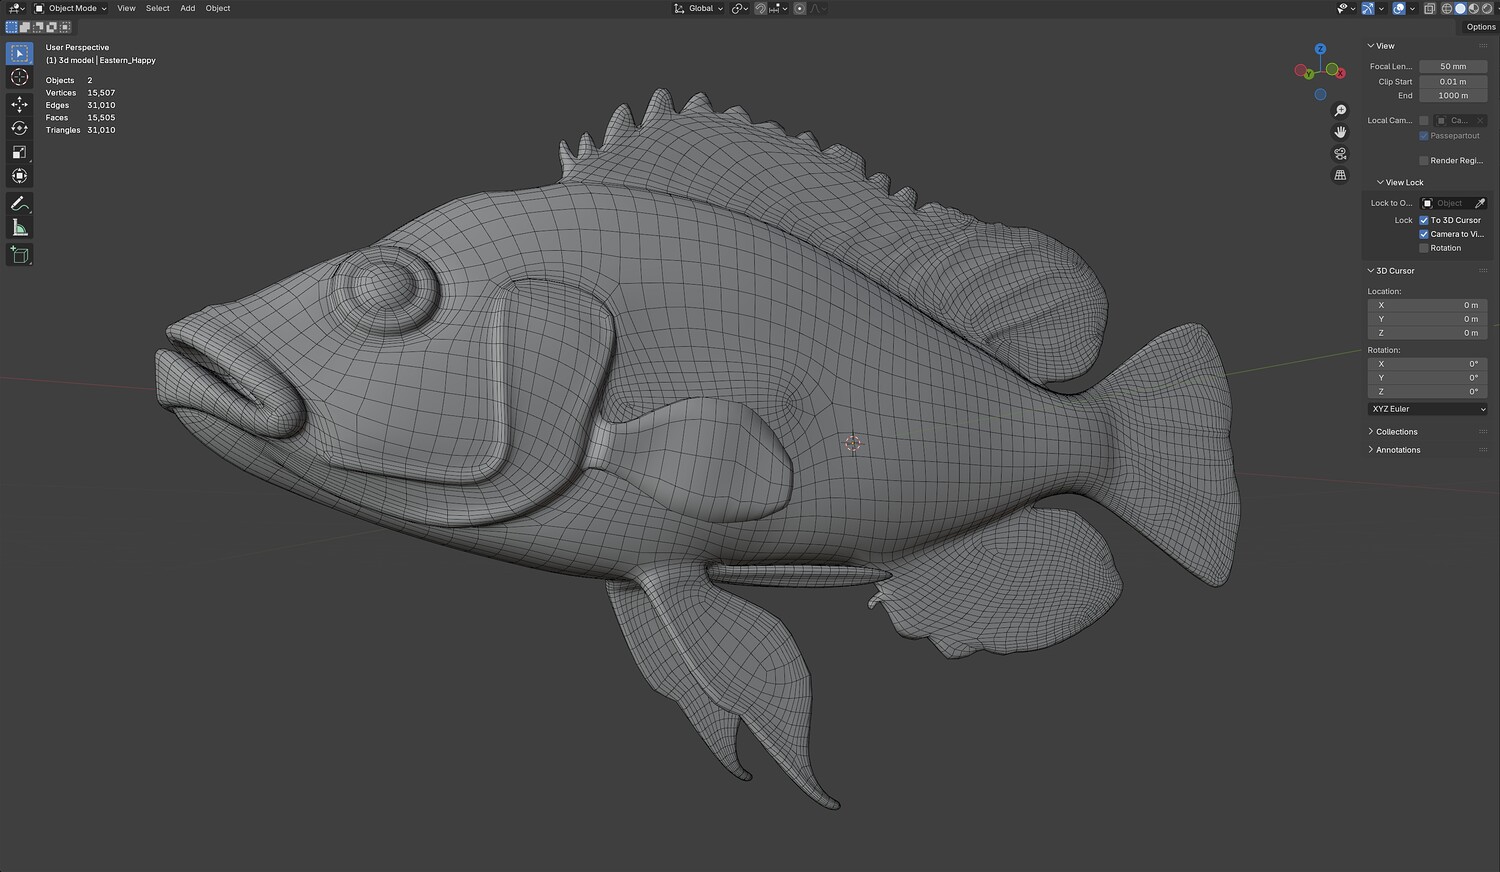Open the transform pivot point dropdown
Screen dimensions: 1500x872
click(x=740, y=8)
